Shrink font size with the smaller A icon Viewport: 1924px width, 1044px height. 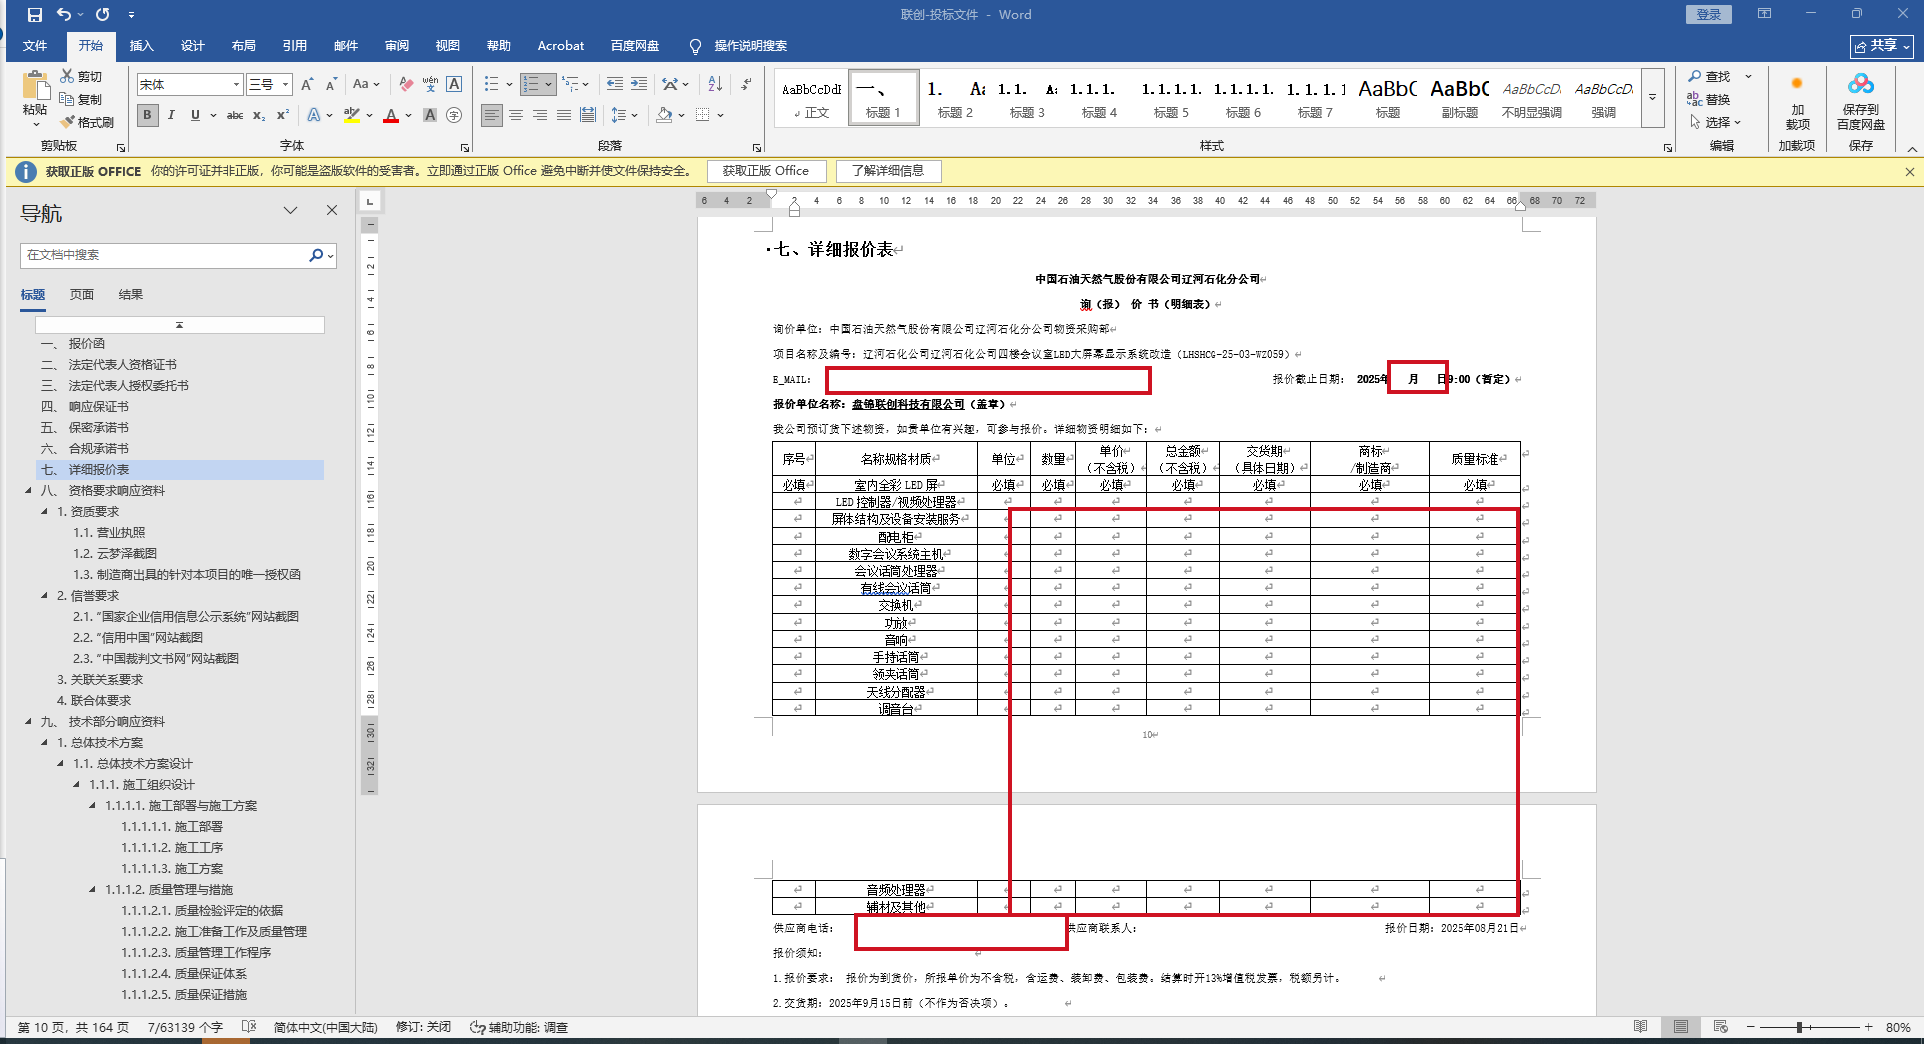click(331, 85)
